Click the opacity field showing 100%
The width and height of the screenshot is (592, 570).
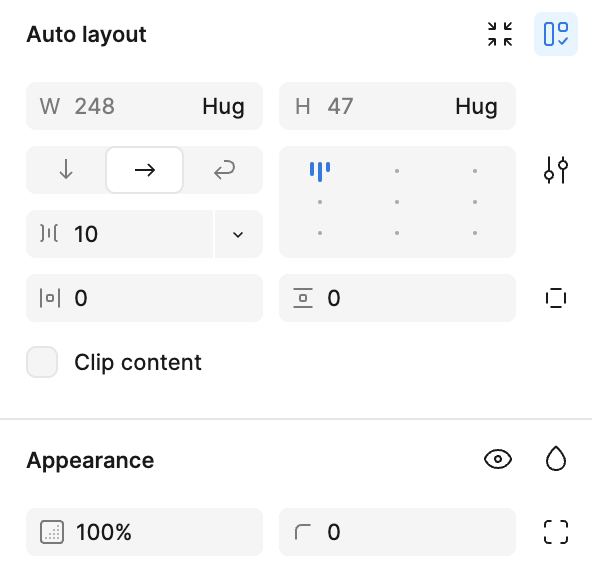tap(144, 532)
